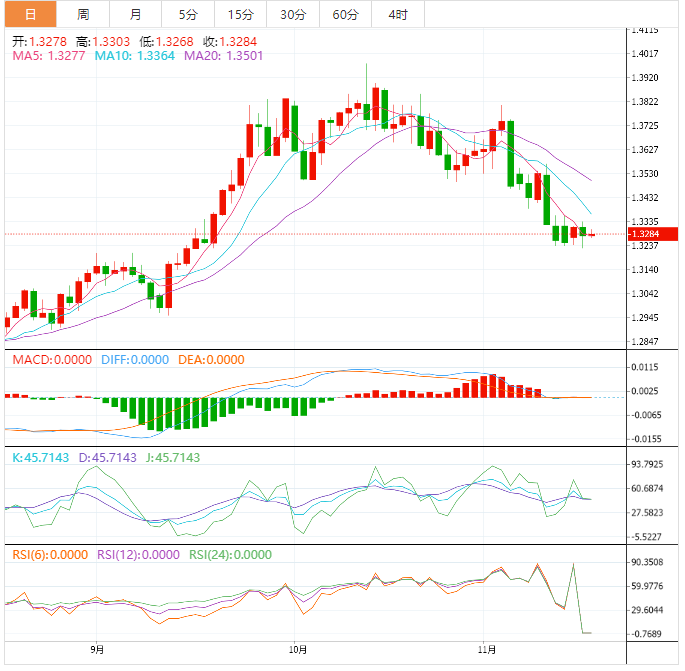
Task: Click the -5.5227 KDJ axis label
Action: 646,537
